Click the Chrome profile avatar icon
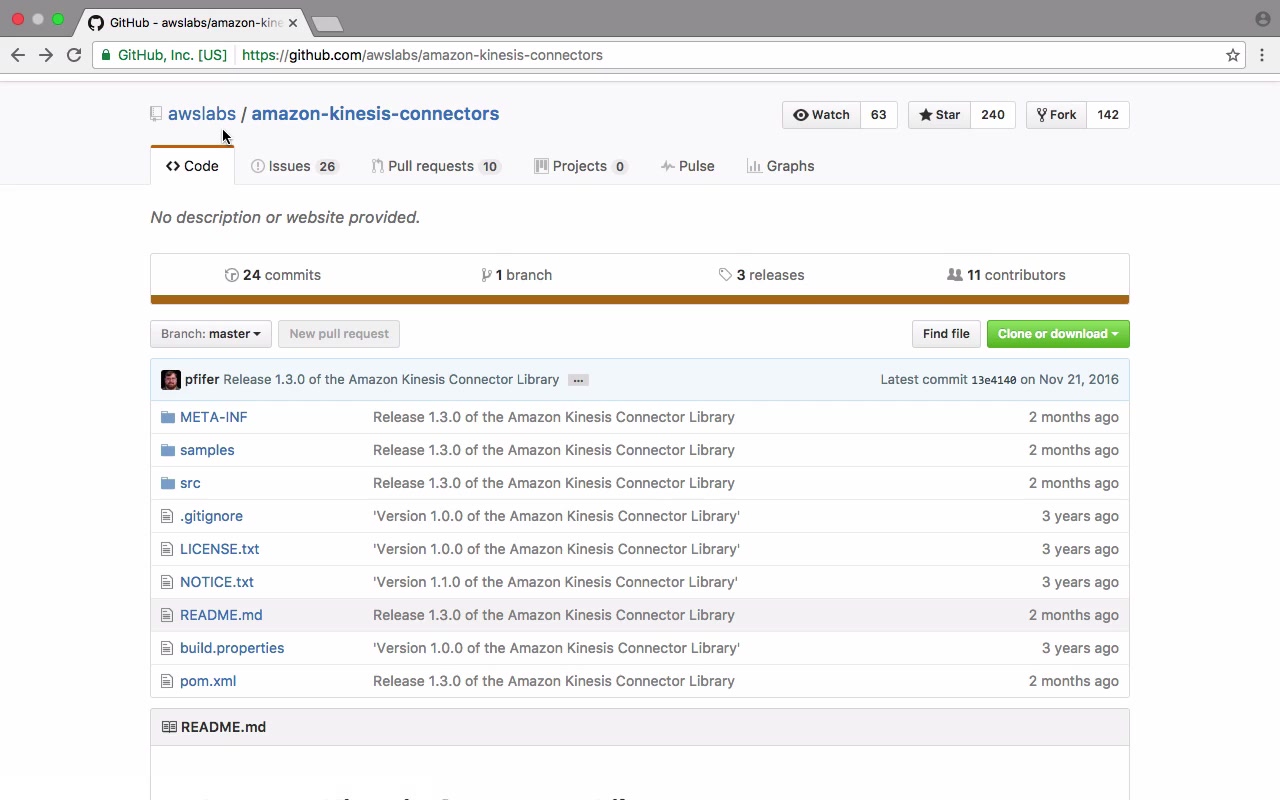 (1262, 19)
